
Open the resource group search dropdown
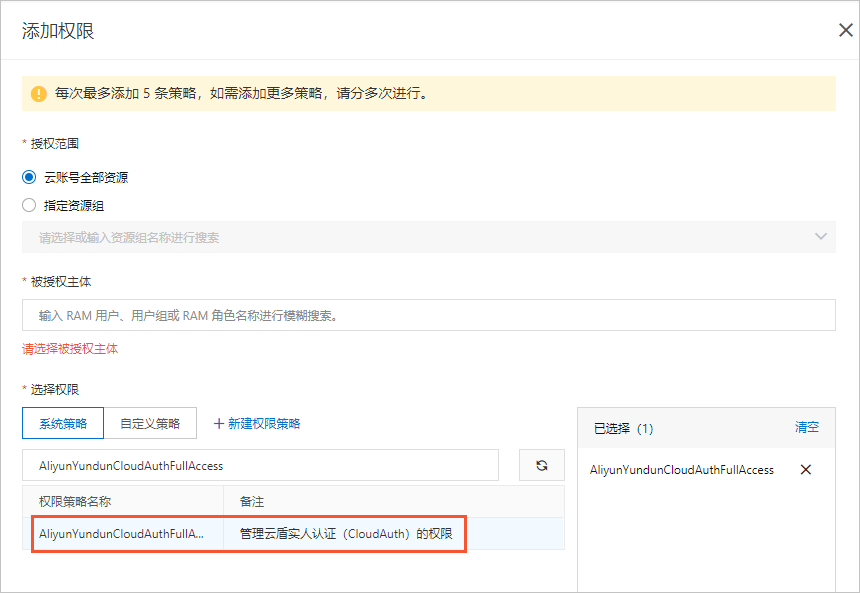point(428,237)
